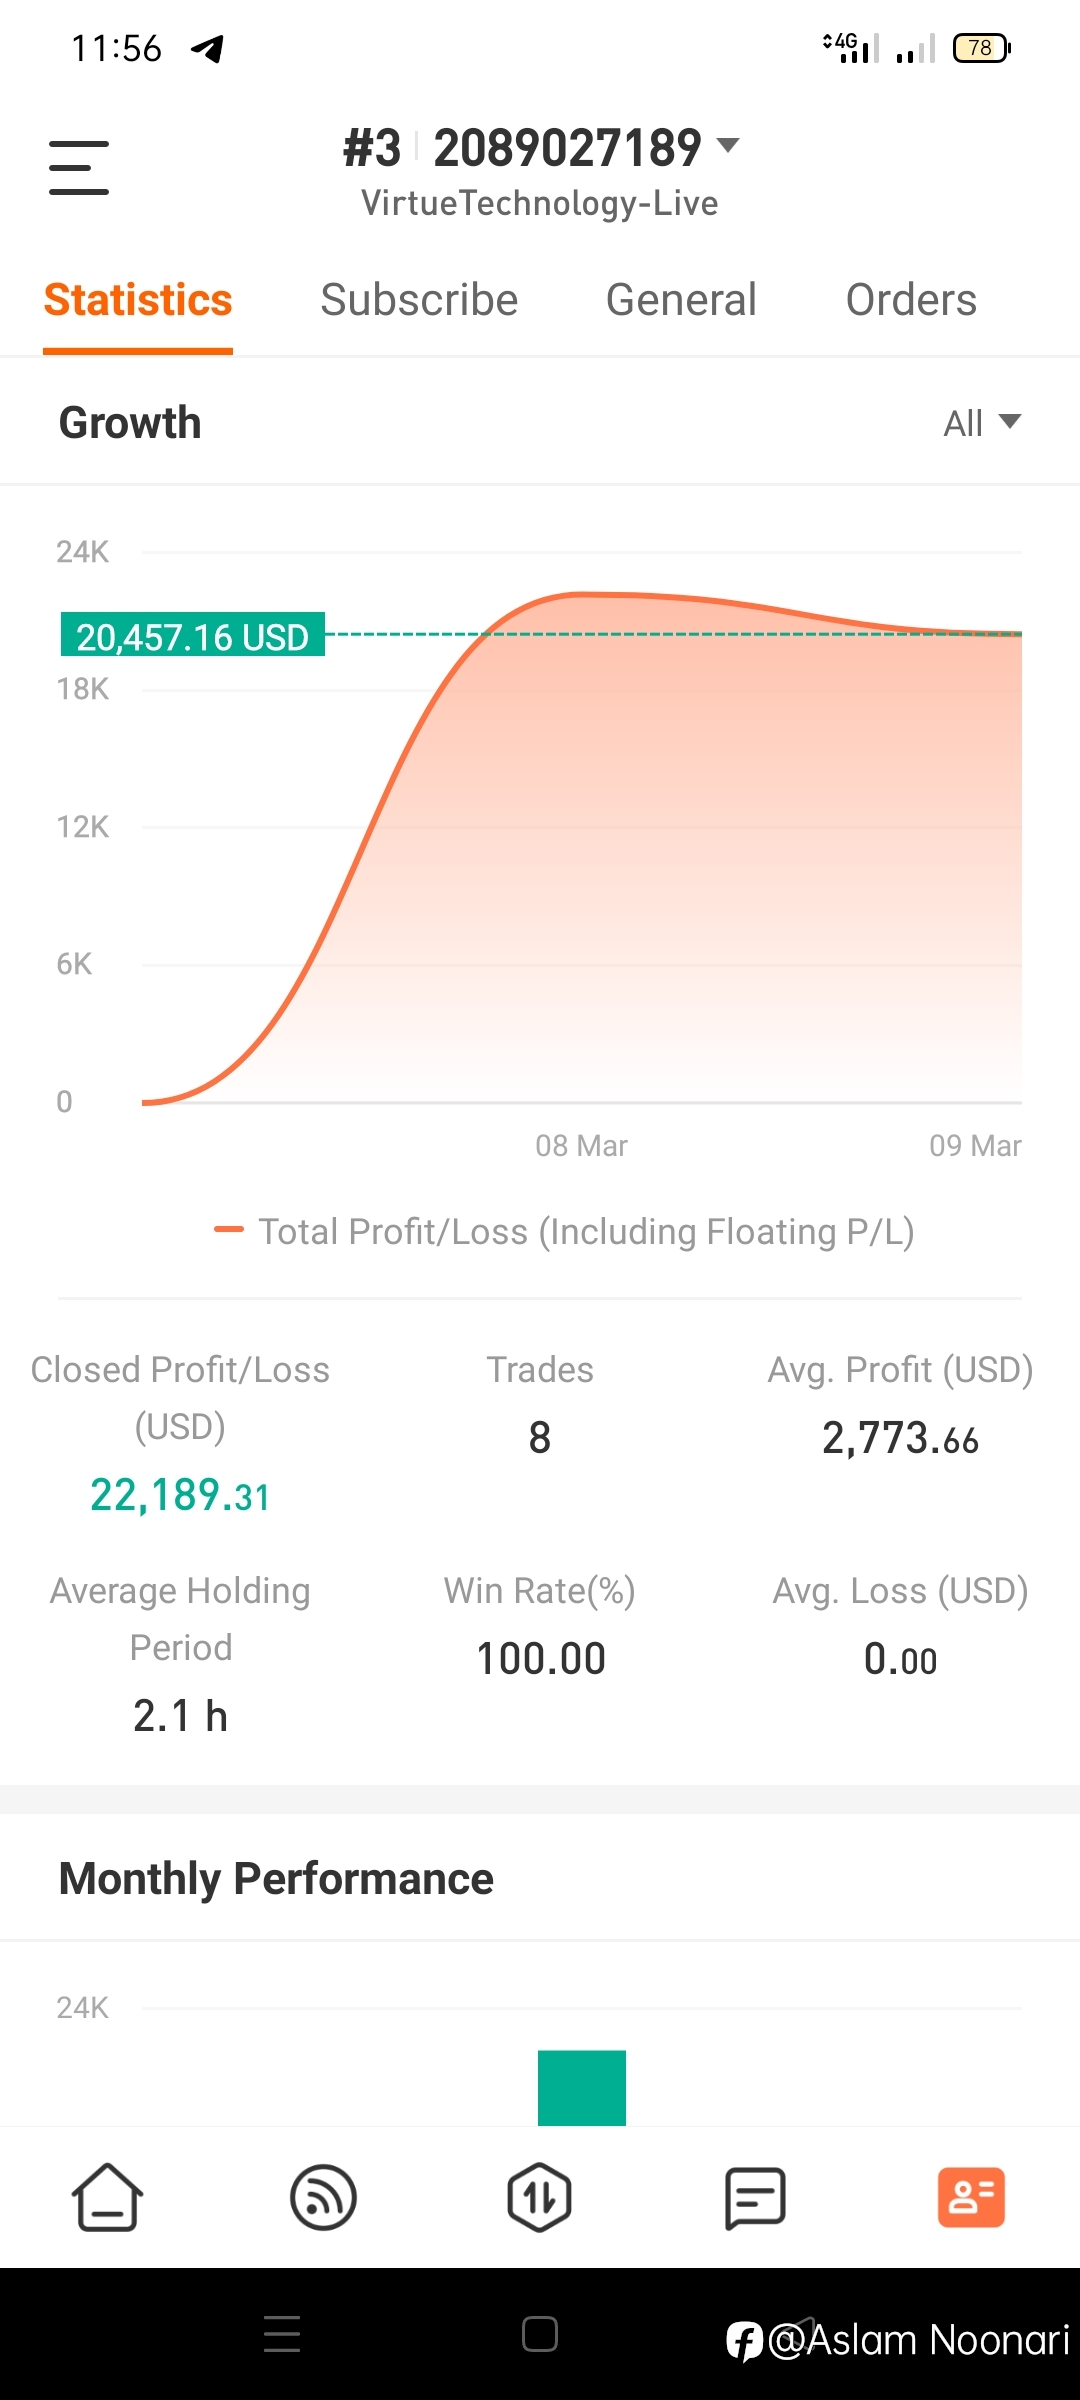Tap the Closed Profit/Loss value 22,189.31
Image resolution: width=1080 pixels, height=2400 pixels.
pos(180,1495)
